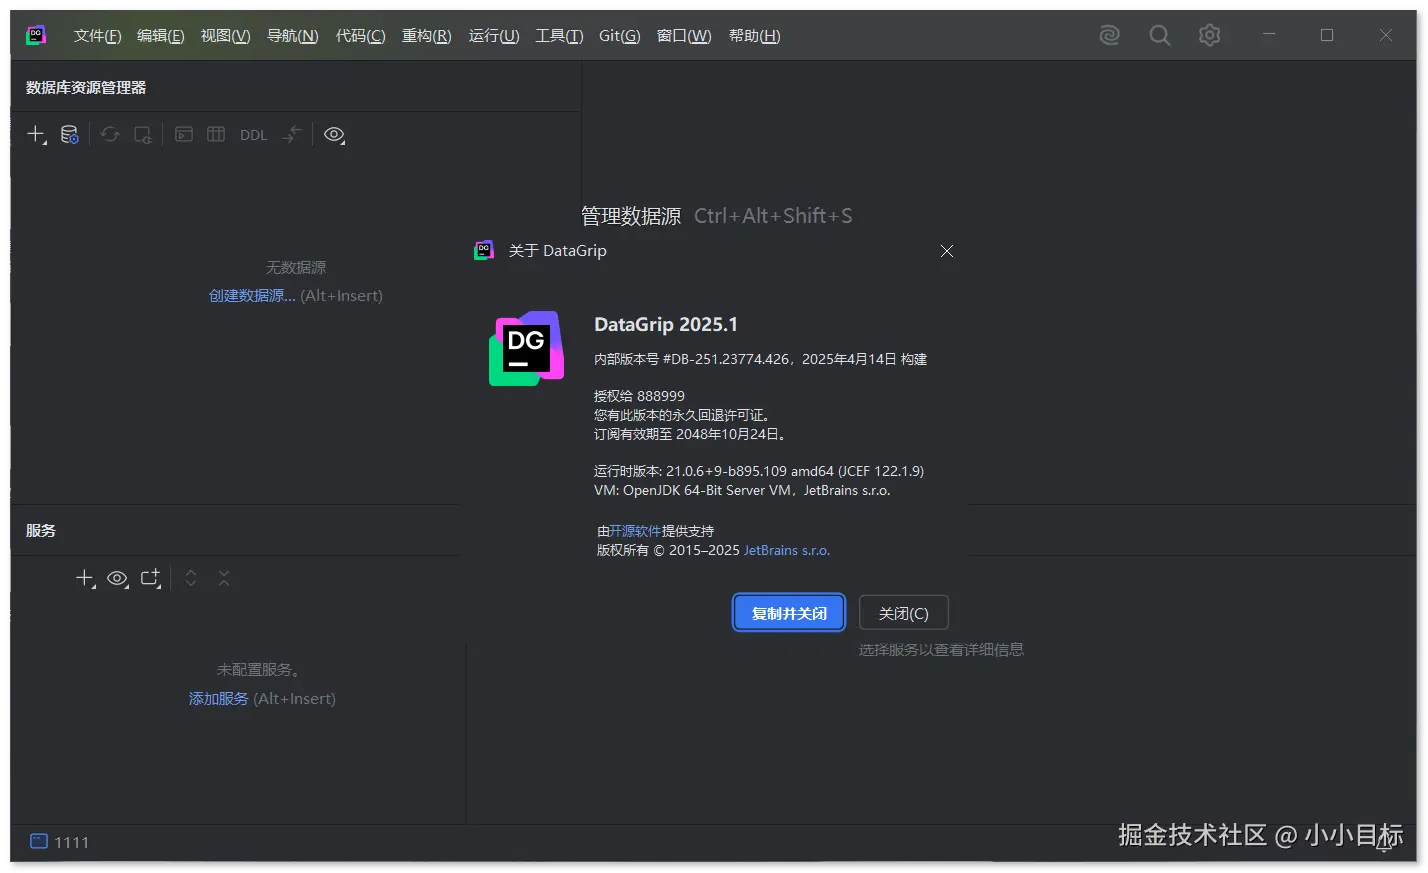The width and height of the screenshot is (1428, 873).
Task: Click the DDL toolbar button
Action: tap(253, 135)
